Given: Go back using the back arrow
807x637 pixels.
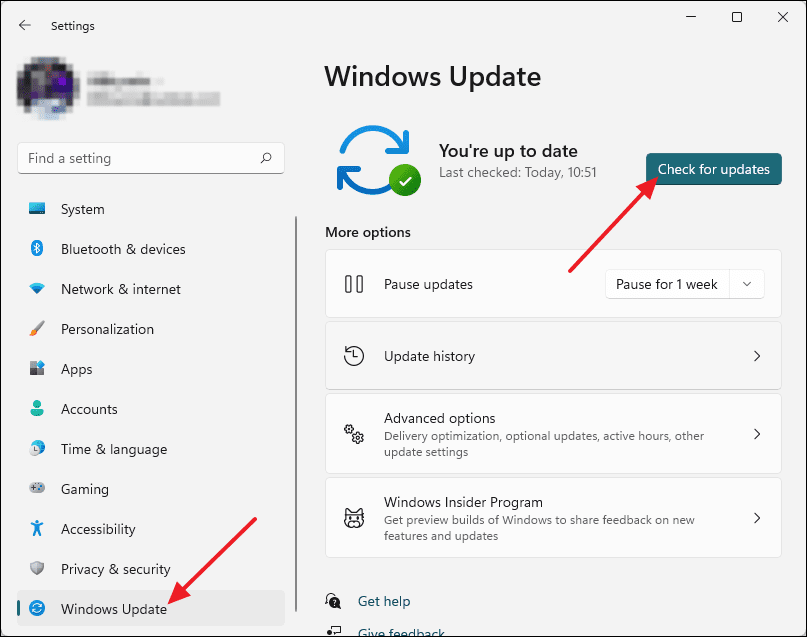Looking at the screenshot, I should (x=23, y=25).
